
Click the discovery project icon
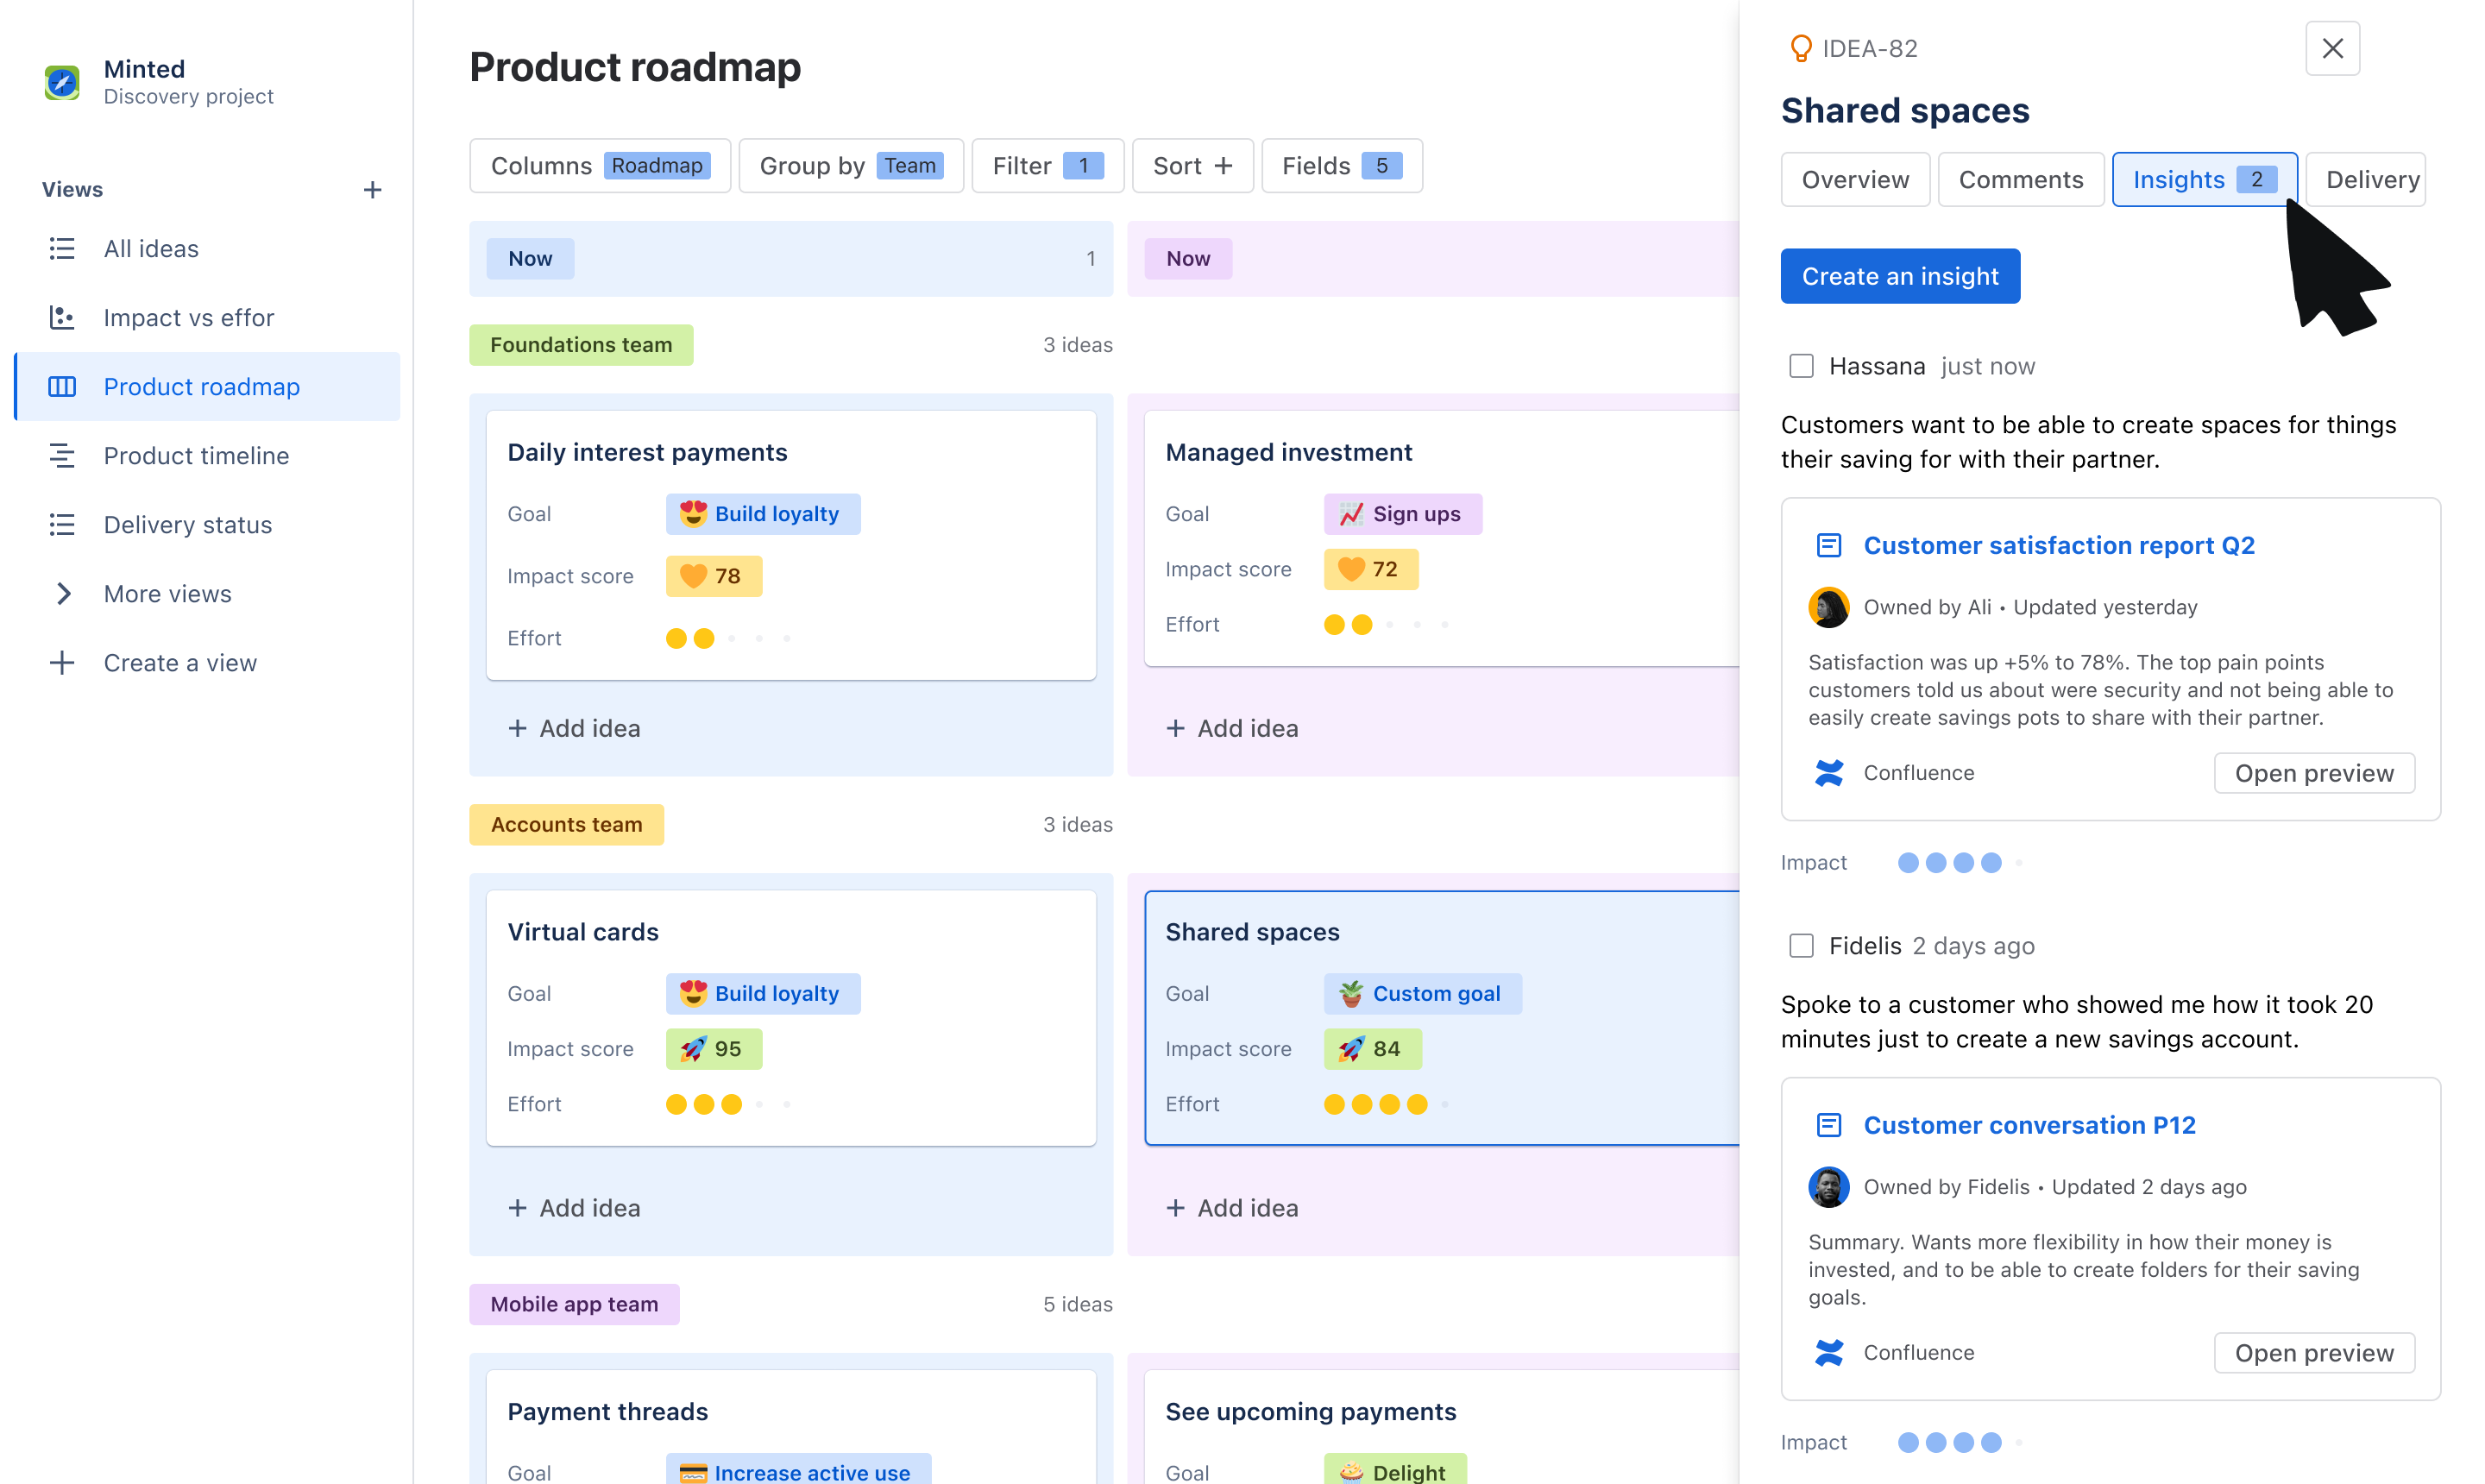coord(62,79)
